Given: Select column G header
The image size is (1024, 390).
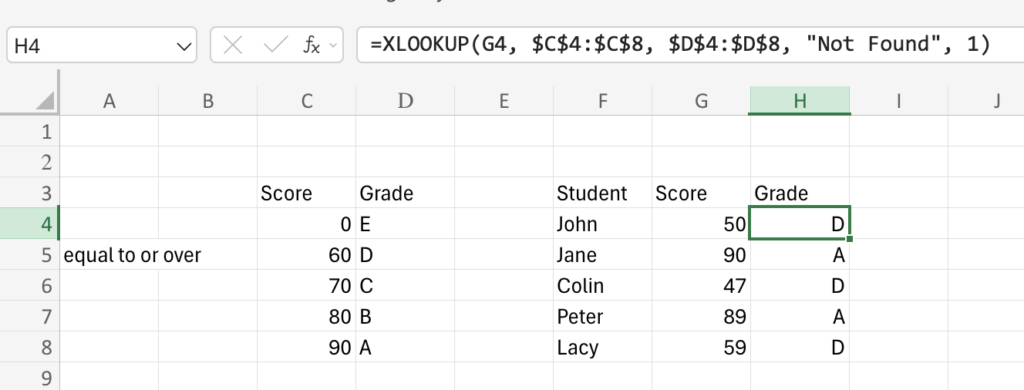Looking at the screenshot, I should [701, 101].
